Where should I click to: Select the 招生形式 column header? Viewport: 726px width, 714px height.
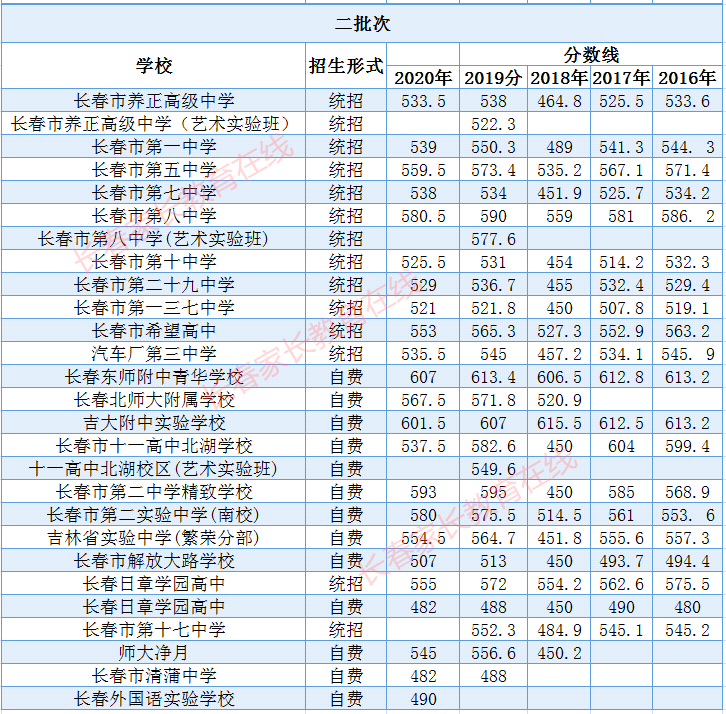[346, 66]
